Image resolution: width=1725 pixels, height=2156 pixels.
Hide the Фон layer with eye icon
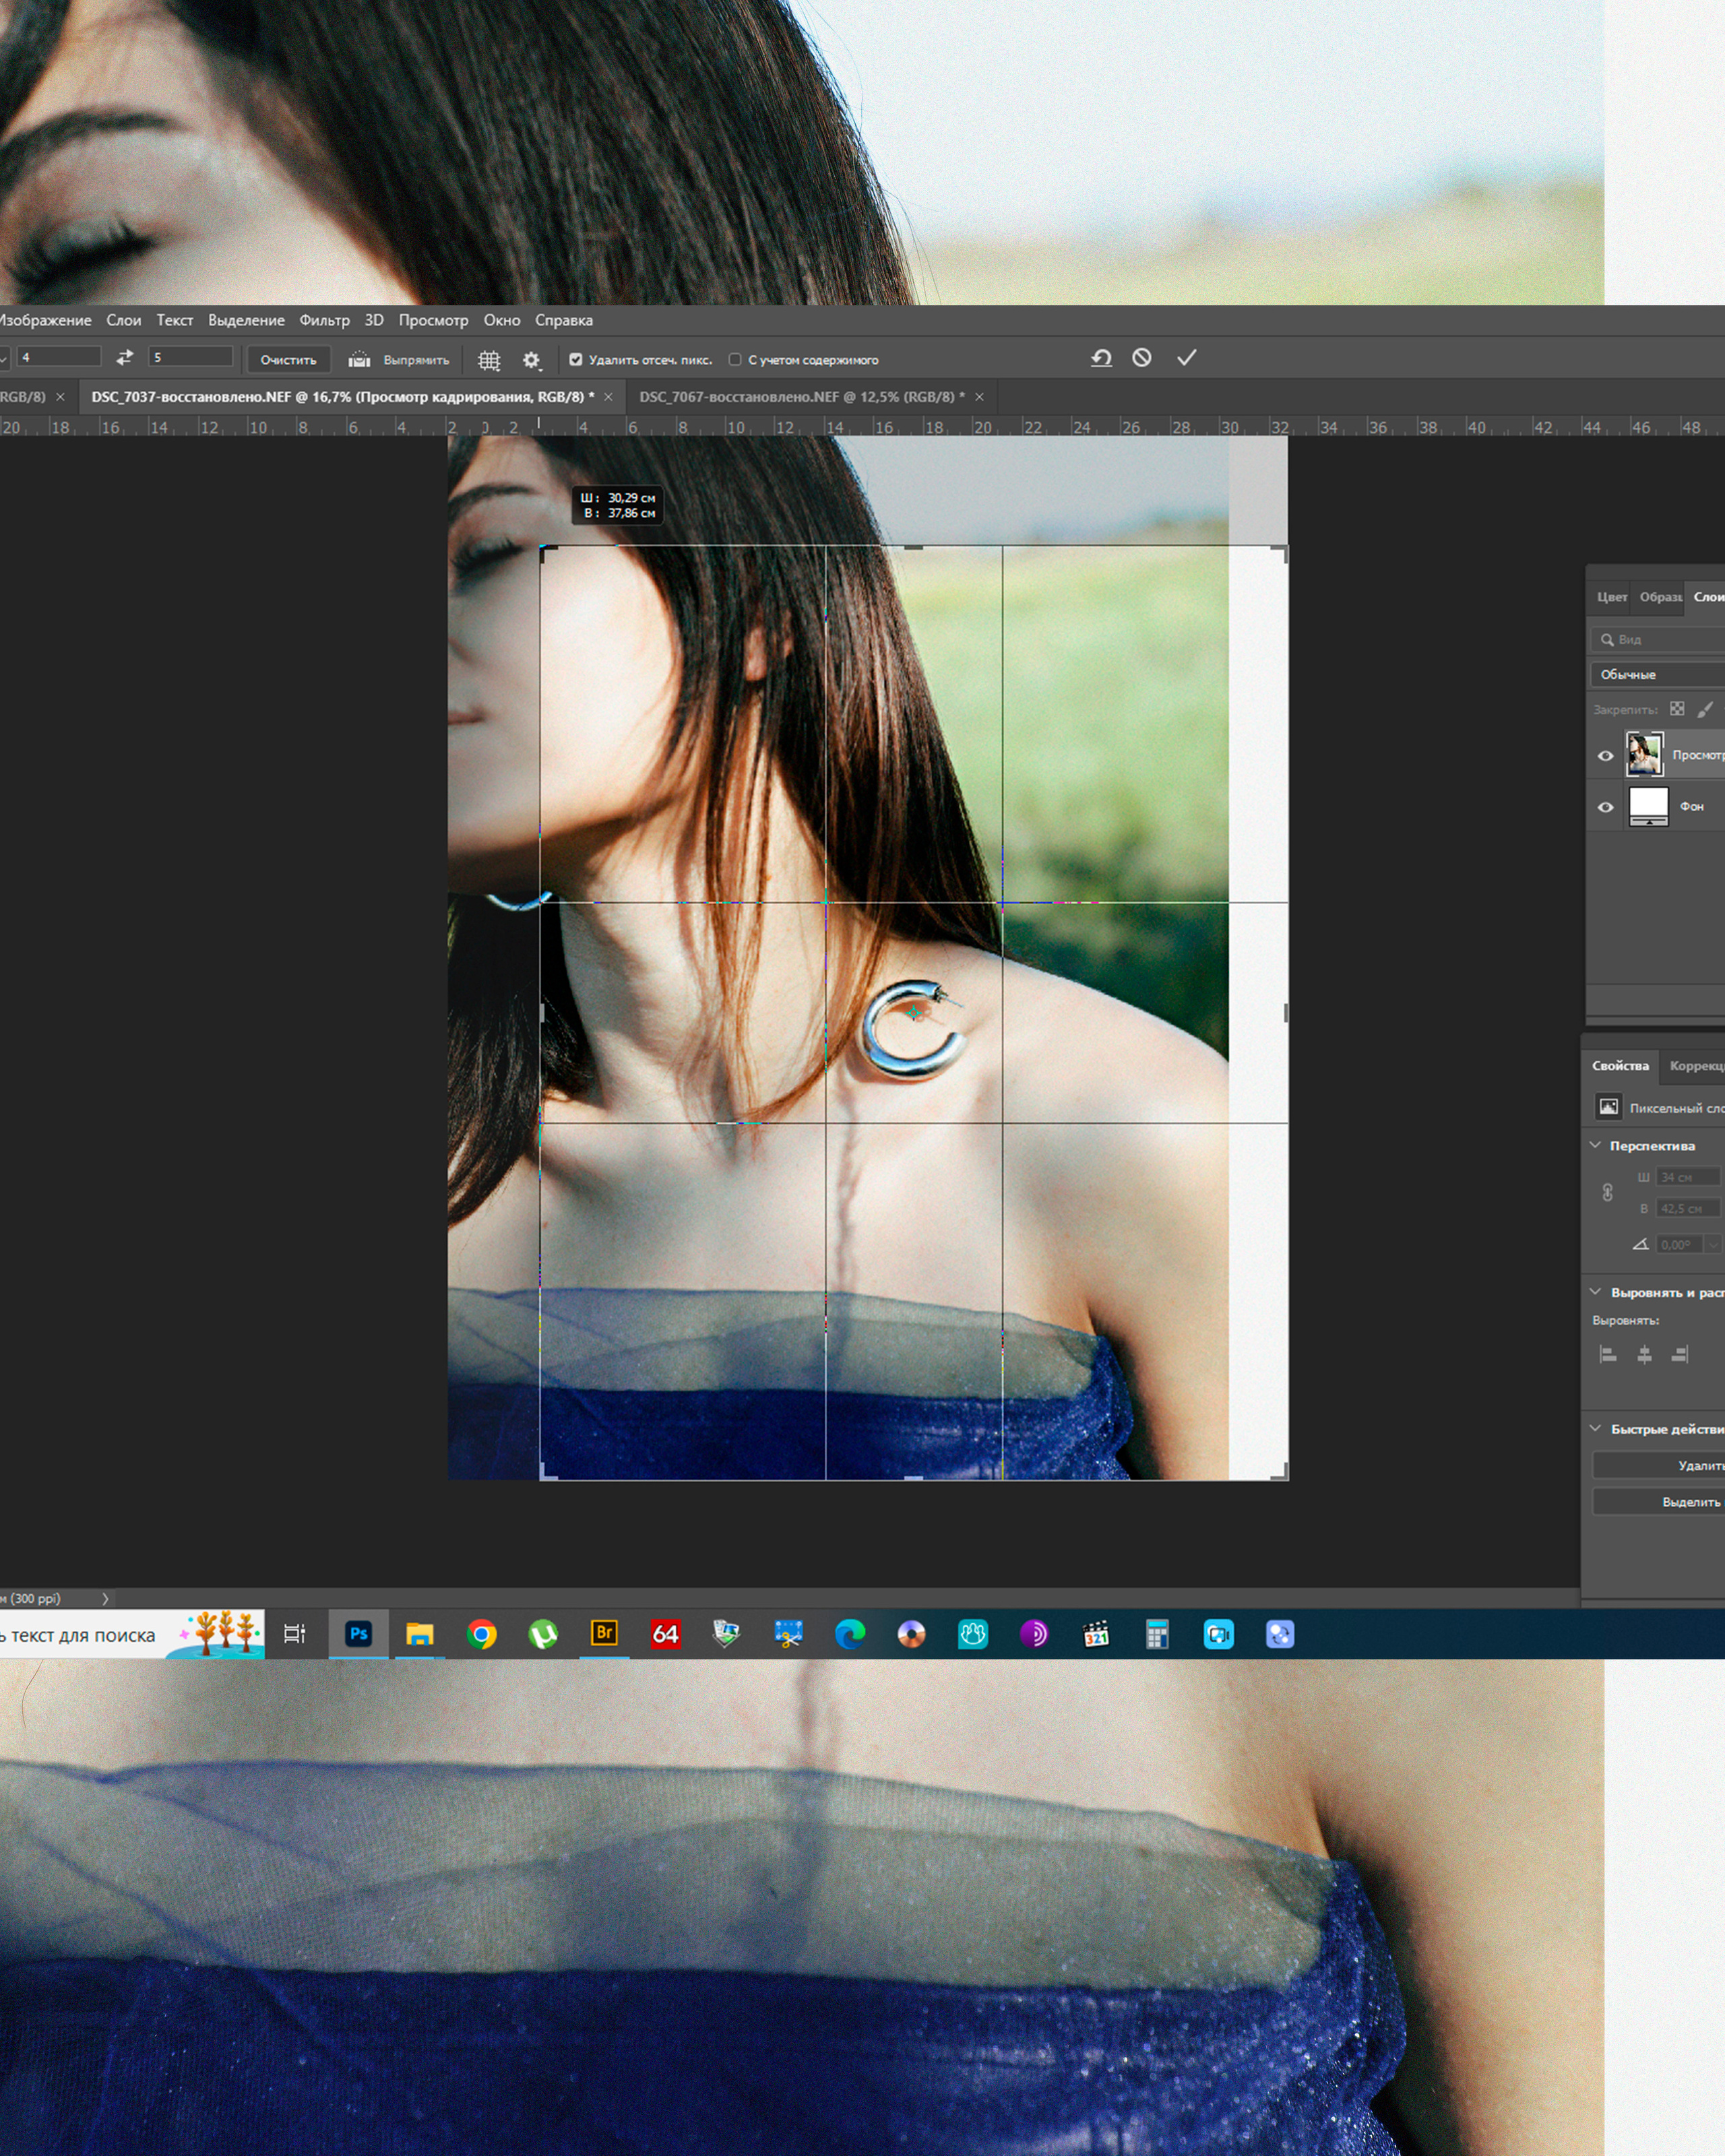point(1605,807)
